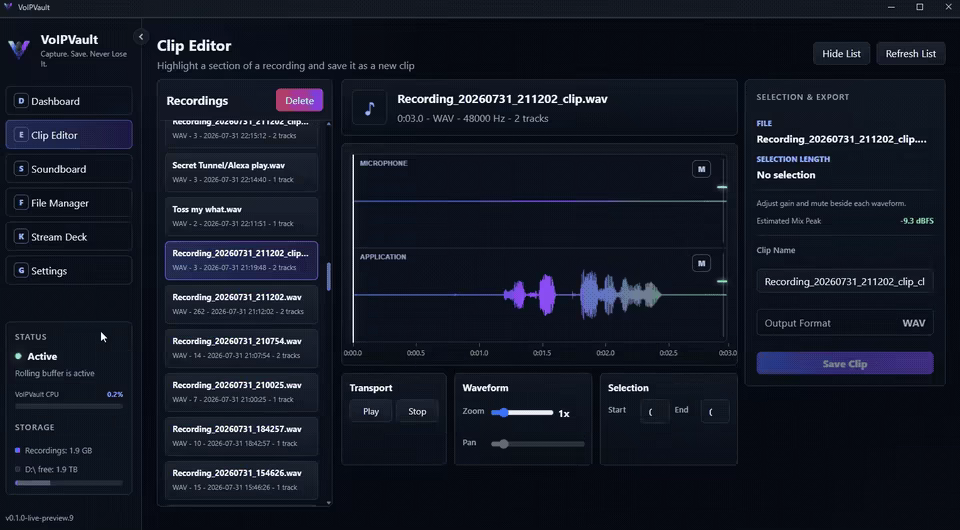Collapse the sidebar with the chevron button
Screen dimensions: 960x530
(141, 37)
